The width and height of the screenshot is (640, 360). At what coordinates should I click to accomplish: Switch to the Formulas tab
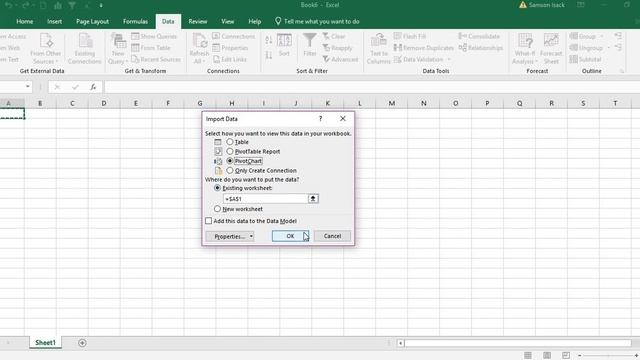tap(135, 22)
